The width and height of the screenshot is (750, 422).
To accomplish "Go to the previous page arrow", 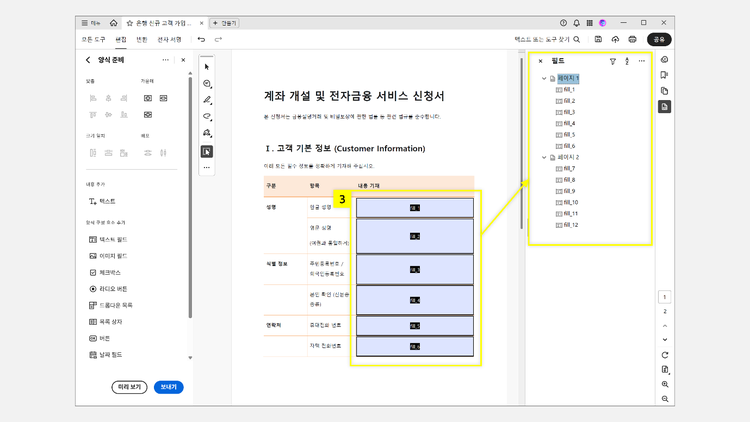I will coord(665,326).
